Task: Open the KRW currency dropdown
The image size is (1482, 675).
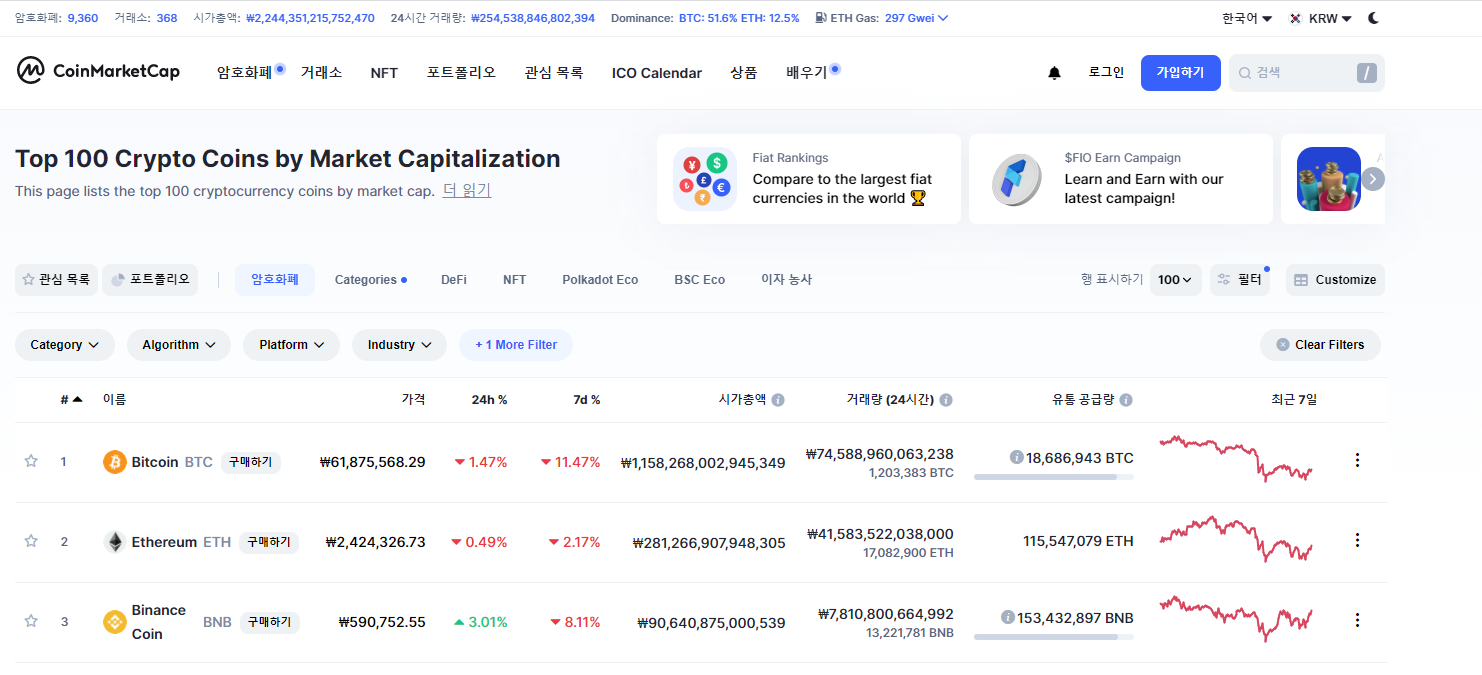Action: pyautogui.click(x=1320, y=18)
